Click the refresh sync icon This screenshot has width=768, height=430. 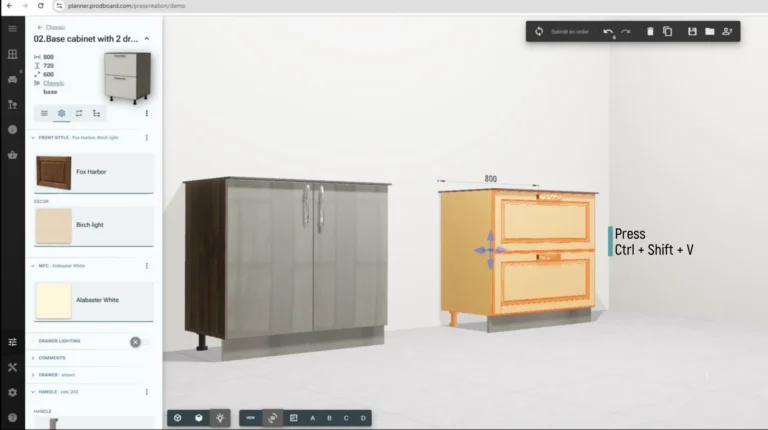[x=539, y=32]
